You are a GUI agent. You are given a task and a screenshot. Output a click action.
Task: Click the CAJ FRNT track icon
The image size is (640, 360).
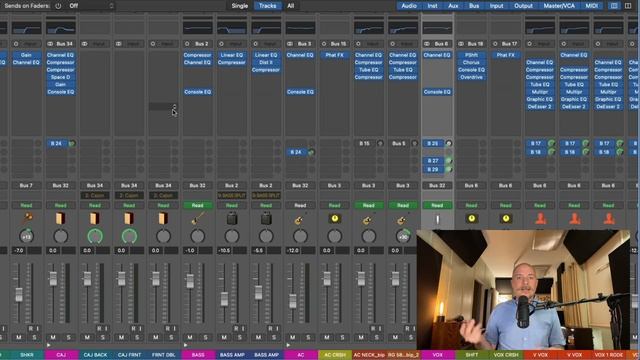(129, 218)
